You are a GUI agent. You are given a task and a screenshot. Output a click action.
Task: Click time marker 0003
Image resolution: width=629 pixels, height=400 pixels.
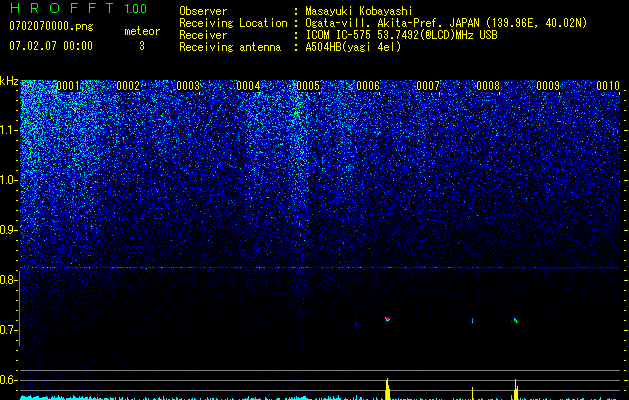pos(188,86)
